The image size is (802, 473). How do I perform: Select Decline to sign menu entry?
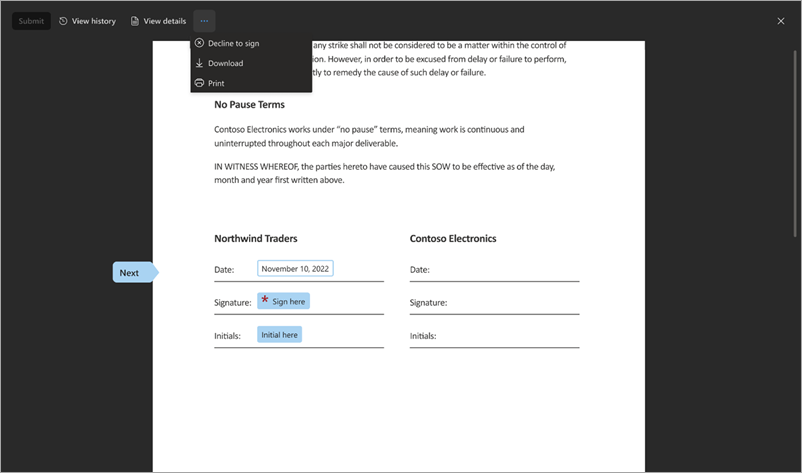click(x=251, y=43)
